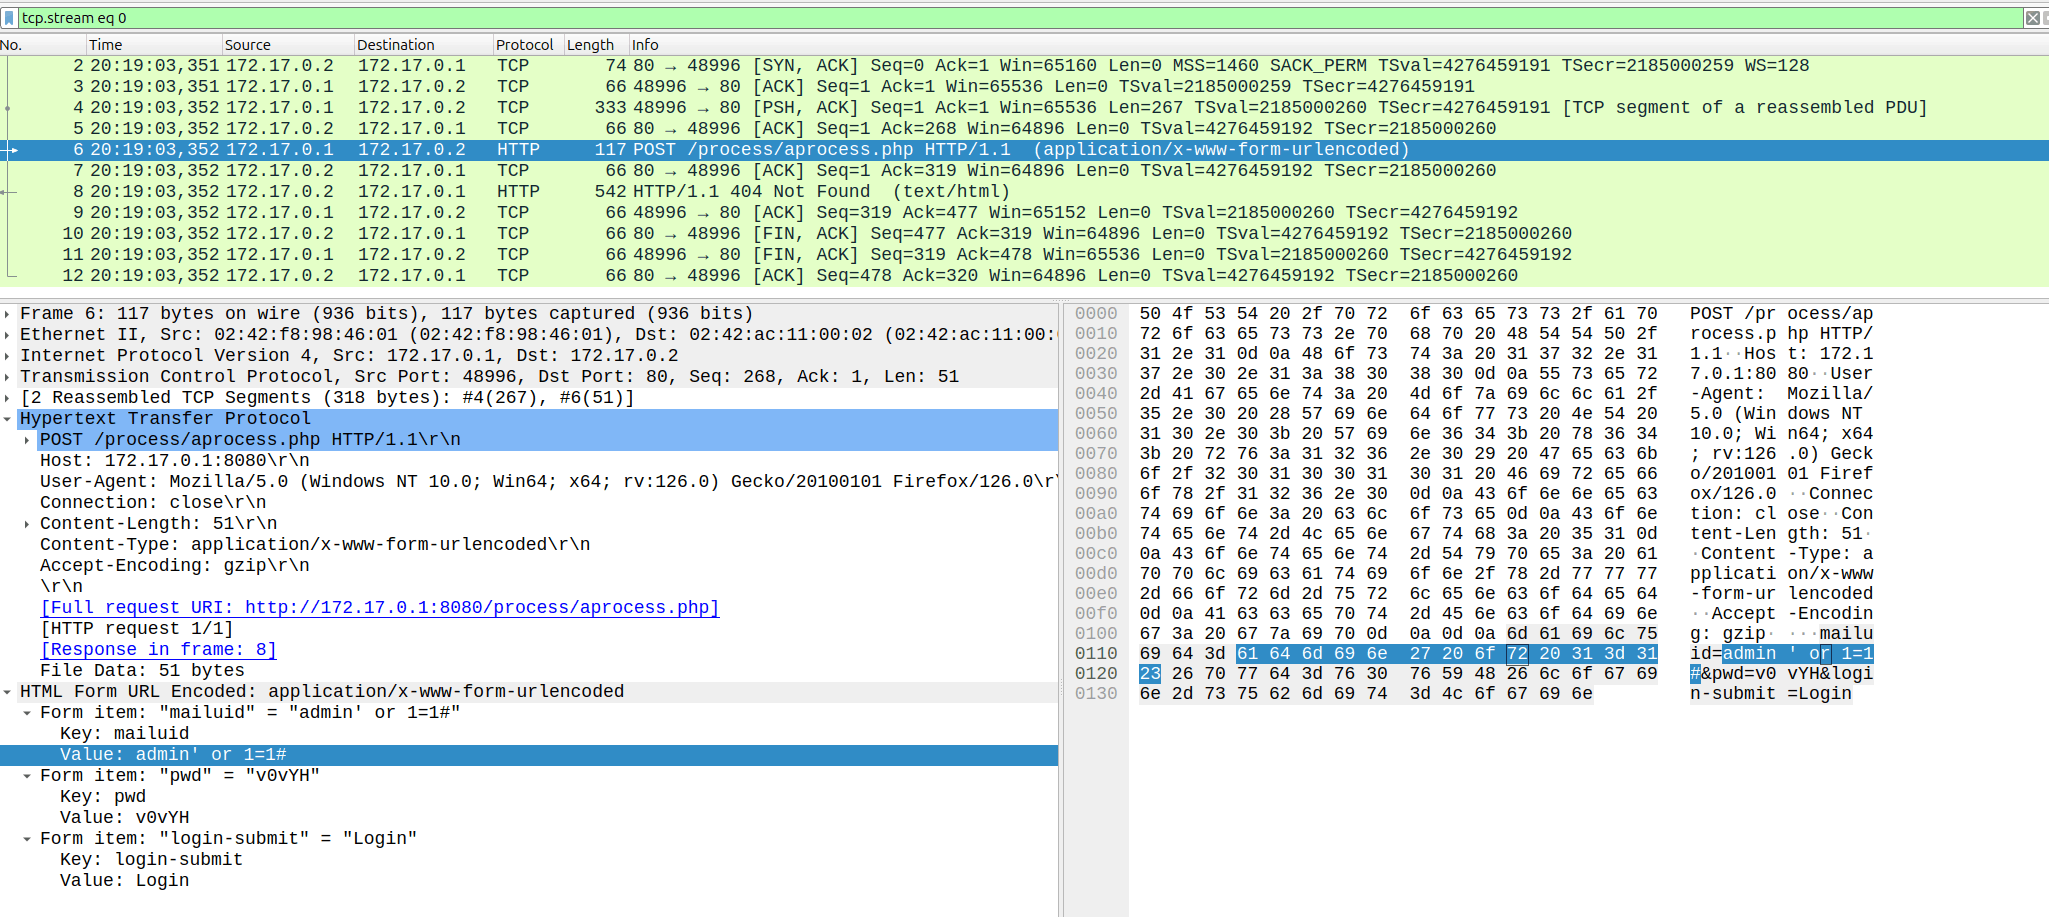Image resolution: width=2049 pixels, height=917 pixels.
Task: Select packet 8 HTTP/1.1 404 Not Found
Action: (x=1024, y=192)
